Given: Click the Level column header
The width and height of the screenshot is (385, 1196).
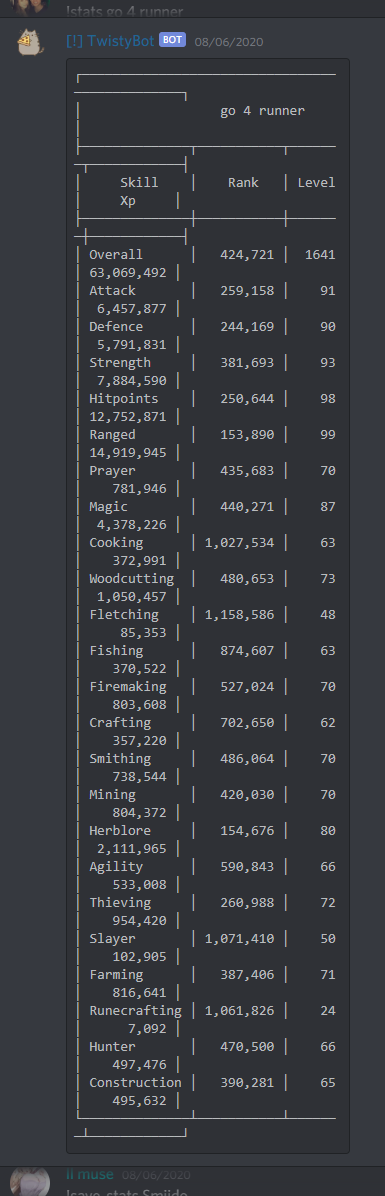Looking at the screenshot, I should [x=316, y=182].
